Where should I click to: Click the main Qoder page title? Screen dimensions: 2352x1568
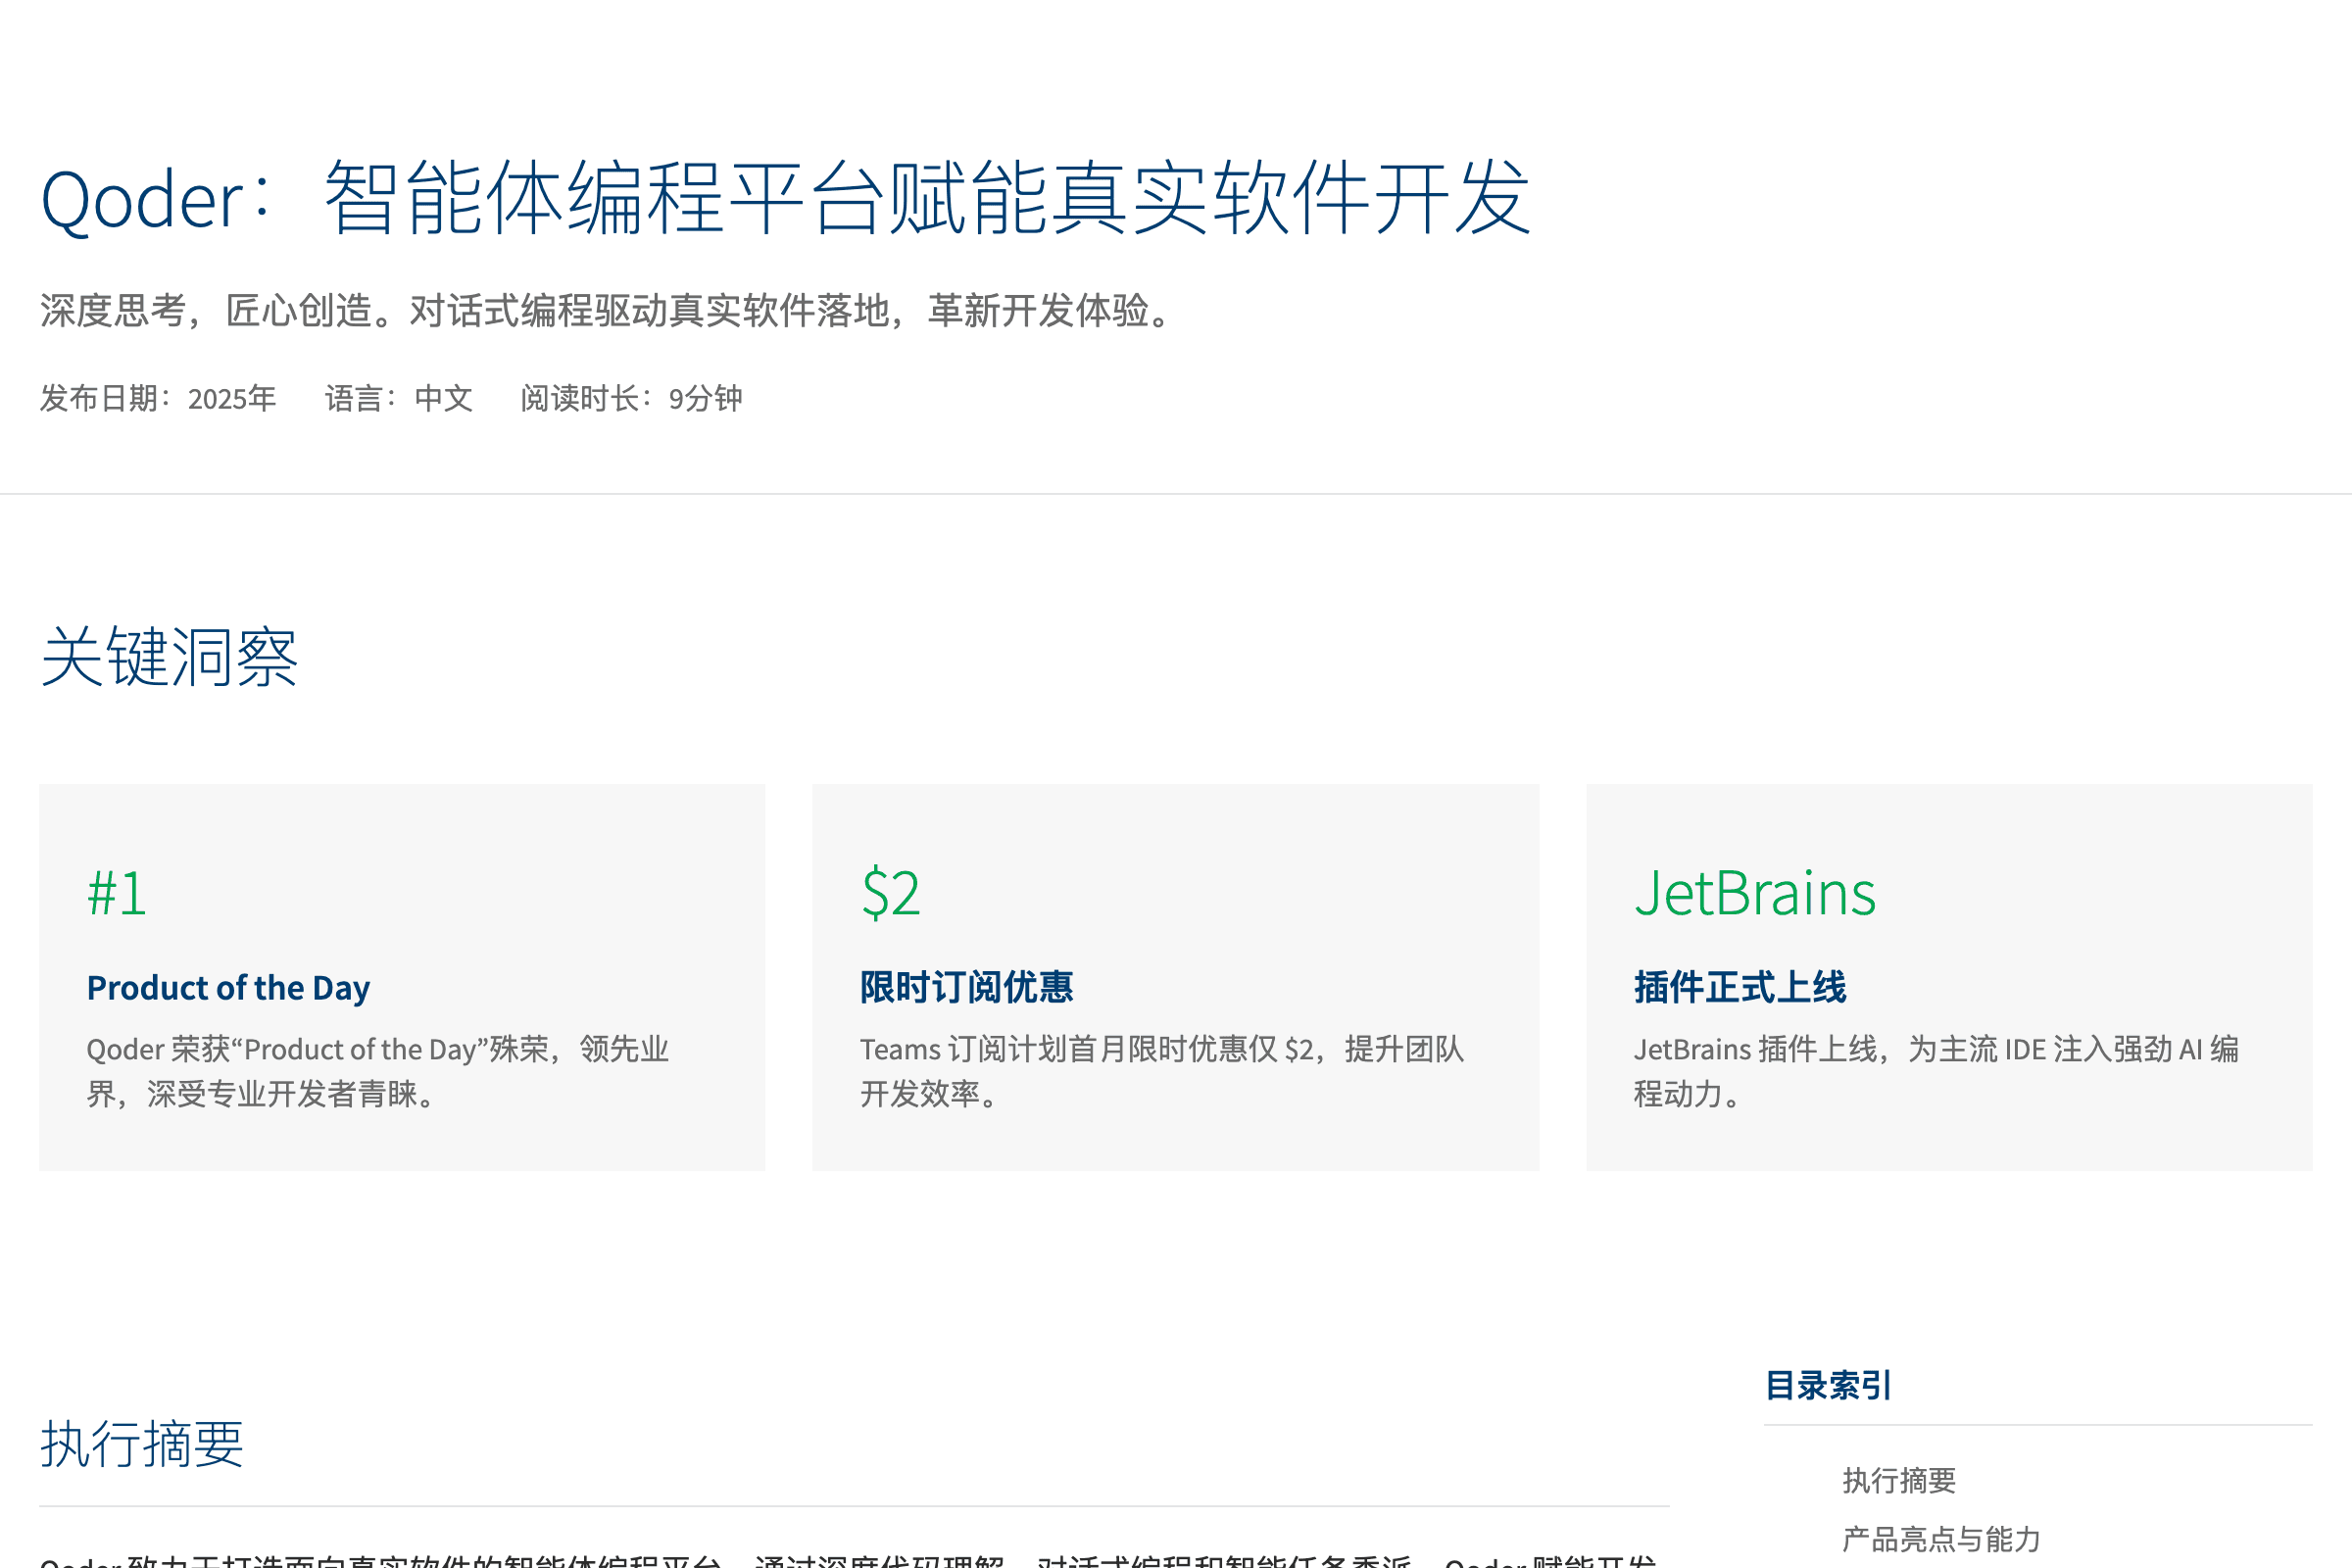pos(785,198)
